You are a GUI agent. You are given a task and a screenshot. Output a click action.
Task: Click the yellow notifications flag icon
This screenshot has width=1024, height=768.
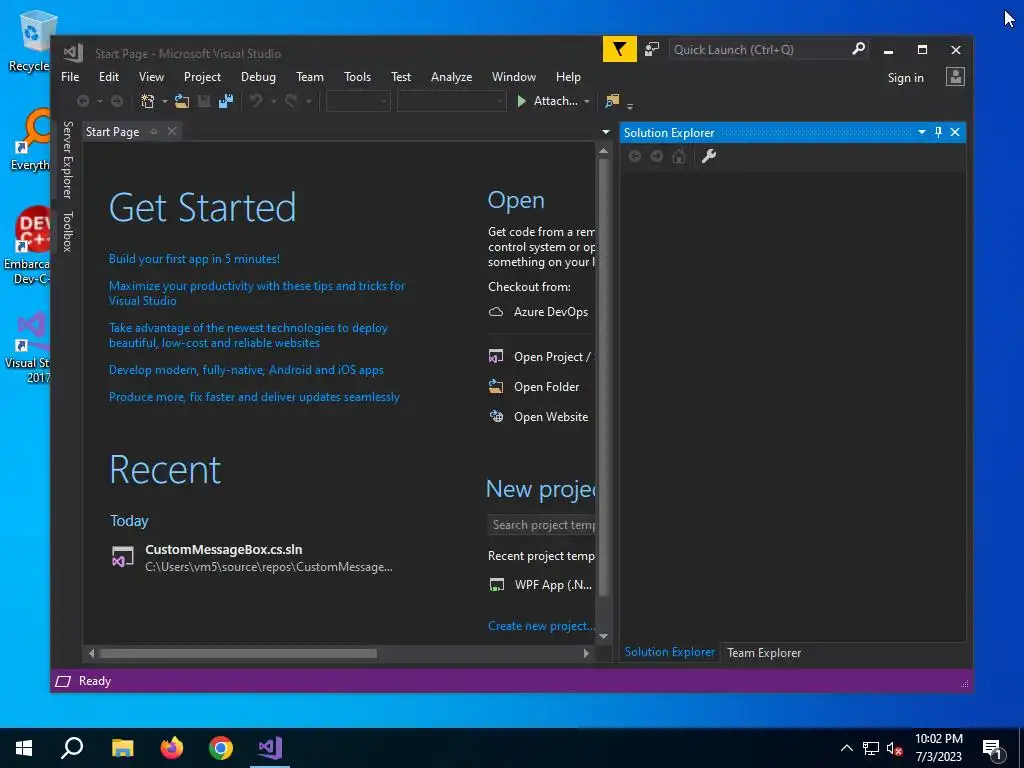pos(619,50)
